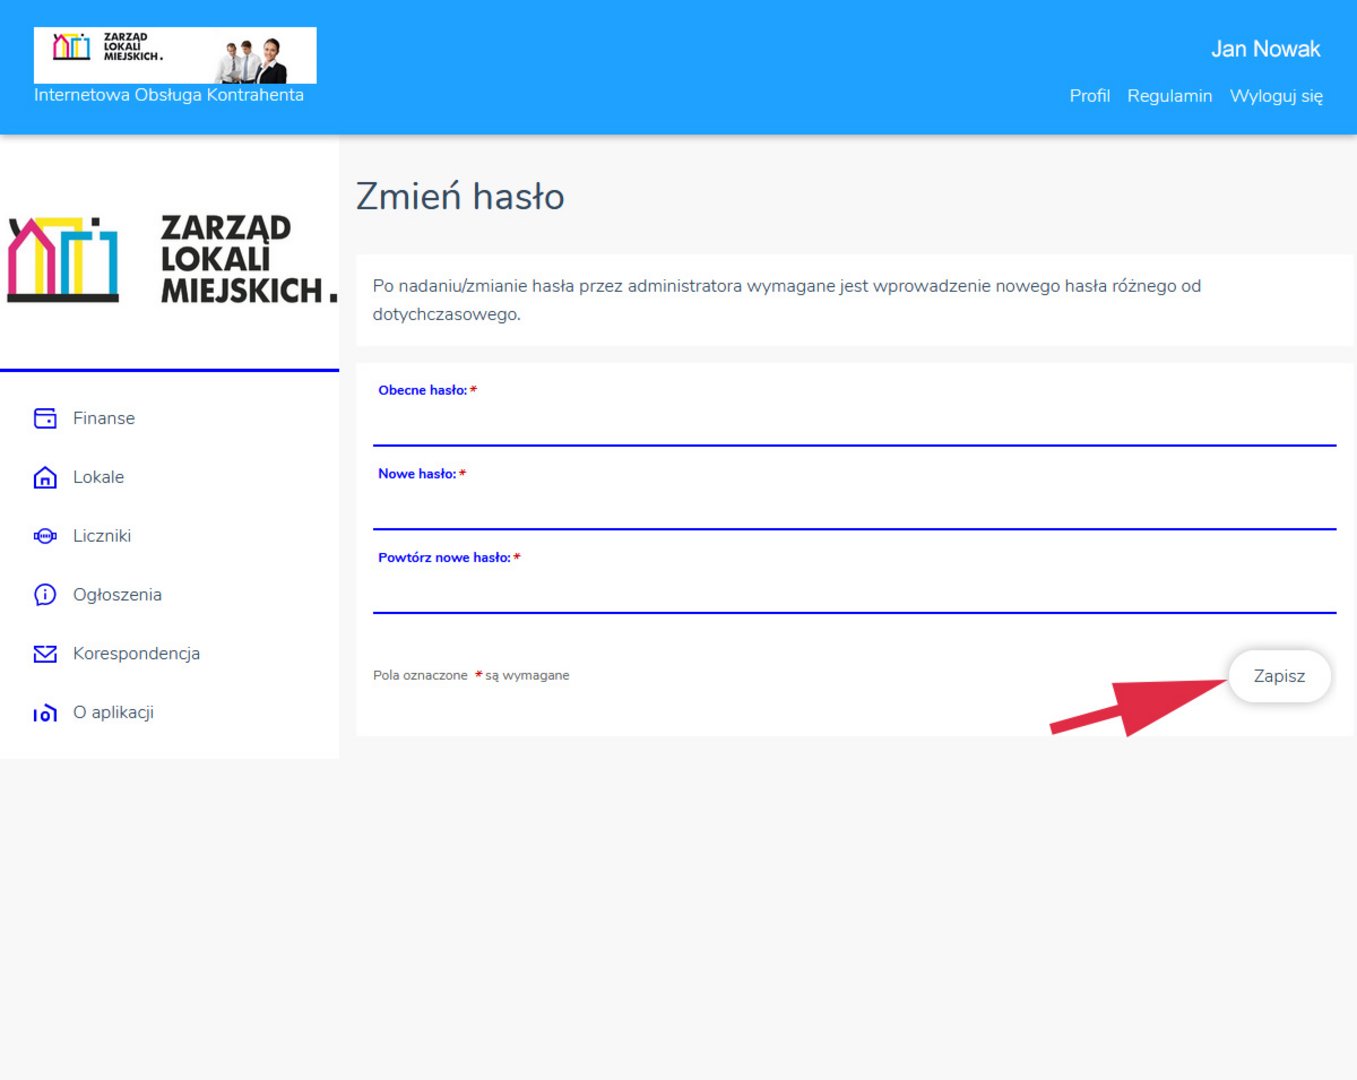Select the Powtórz nowe hasło field

pyautogui.click(x=854, y=593)
